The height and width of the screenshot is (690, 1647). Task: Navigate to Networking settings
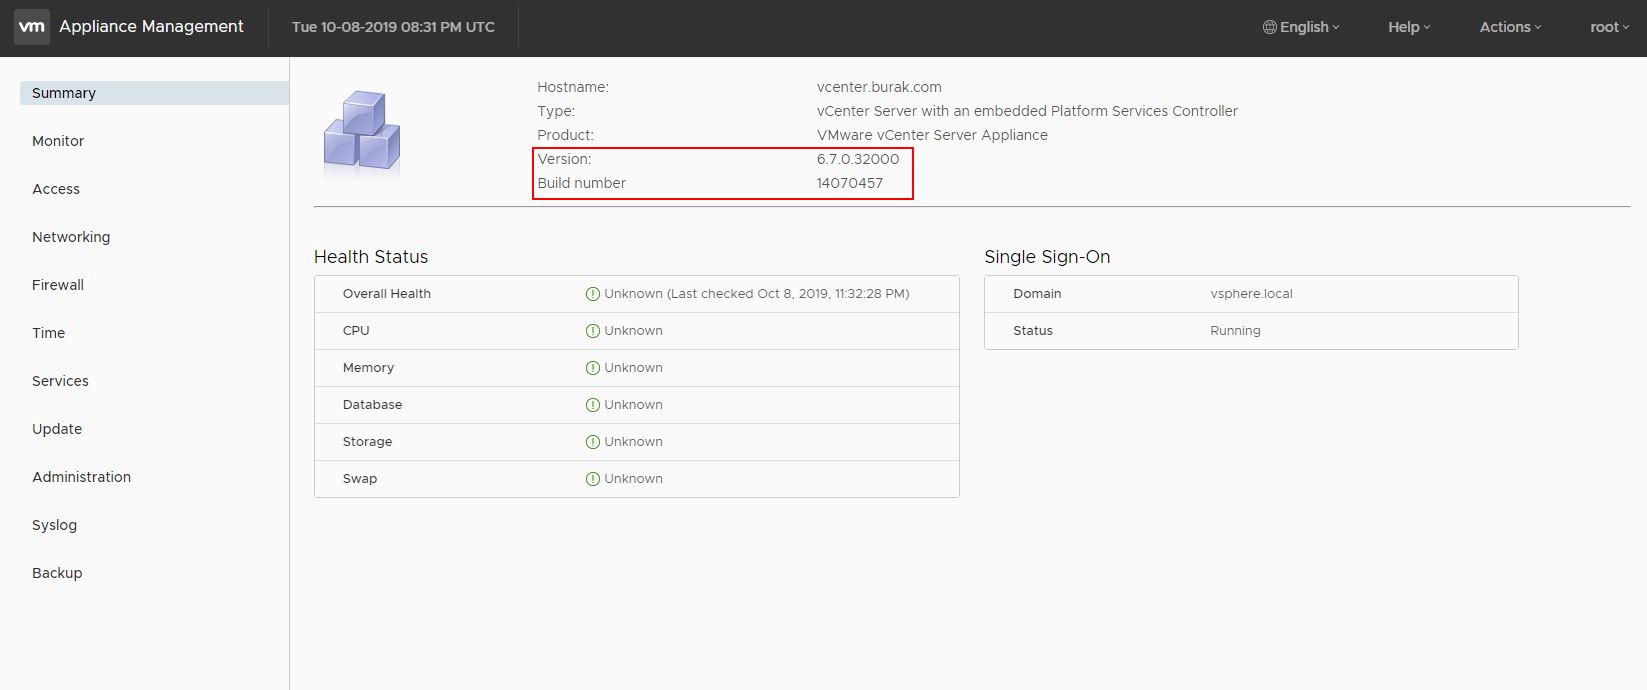pos(71,237)
